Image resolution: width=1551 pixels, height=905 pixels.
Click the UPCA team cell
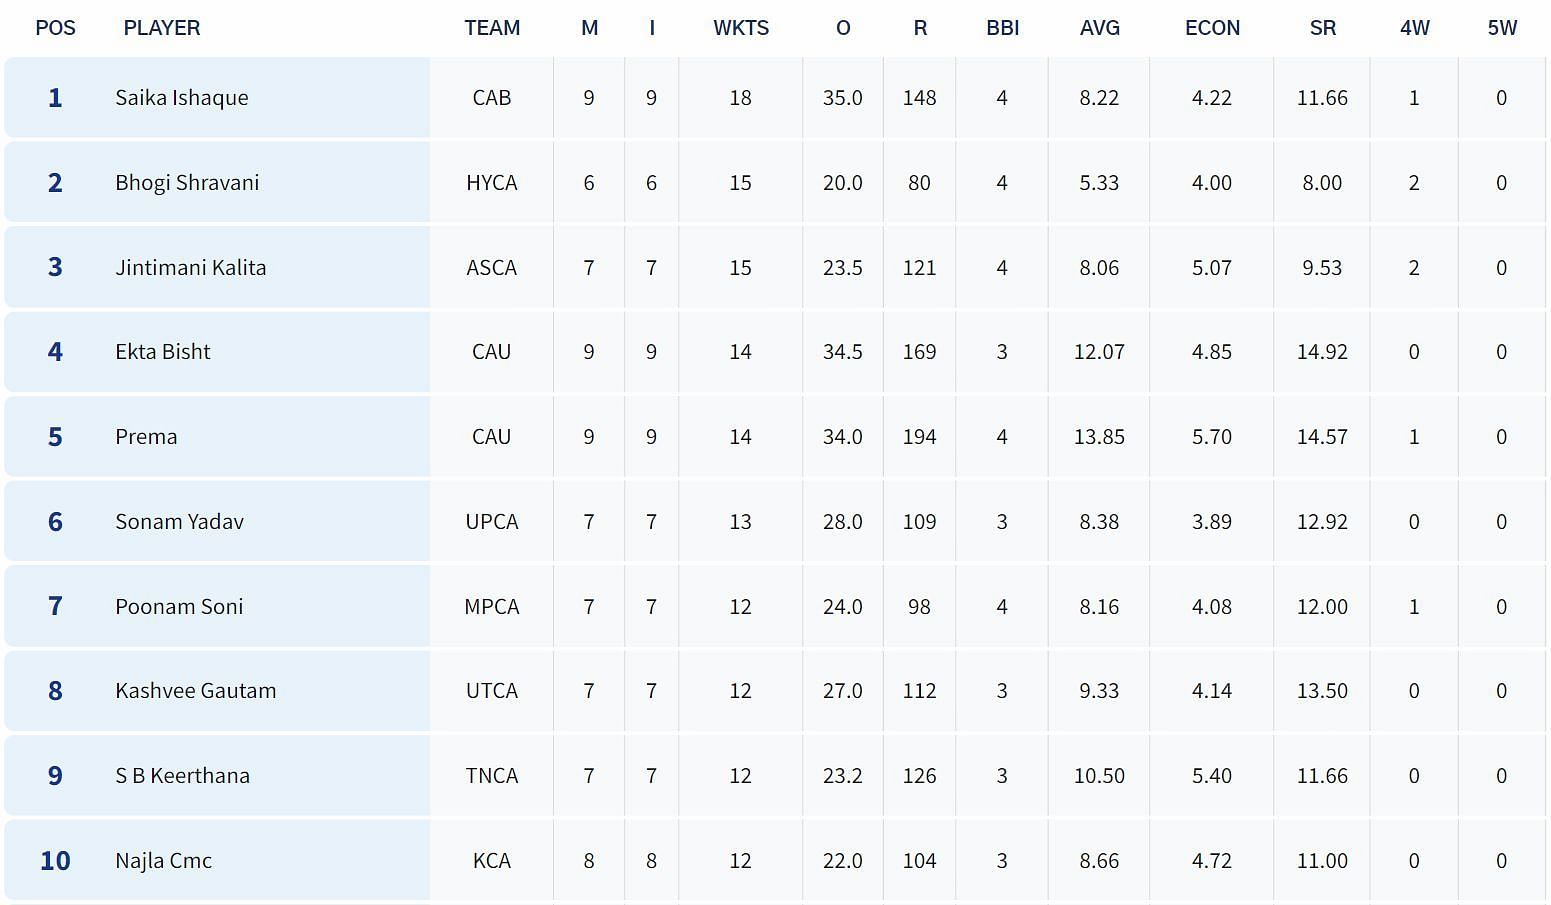[492, 522]
